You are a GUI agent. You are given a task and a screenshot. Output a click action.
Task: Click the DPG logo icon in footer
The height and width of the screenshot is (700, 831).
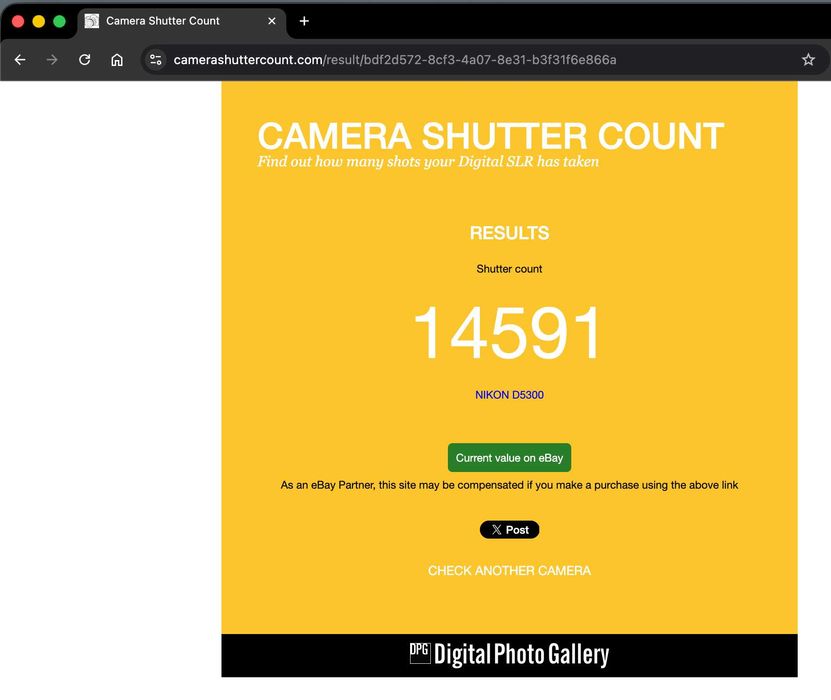pos(420,653)
